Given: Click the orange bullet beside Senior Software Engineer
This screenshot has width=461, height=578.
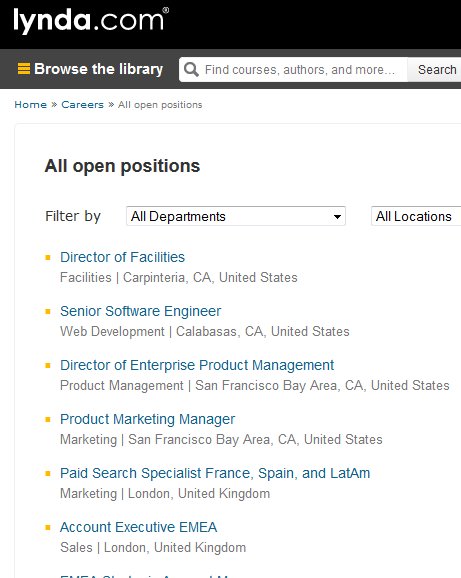Looking at the screenshot, I should tap(48, 311).
